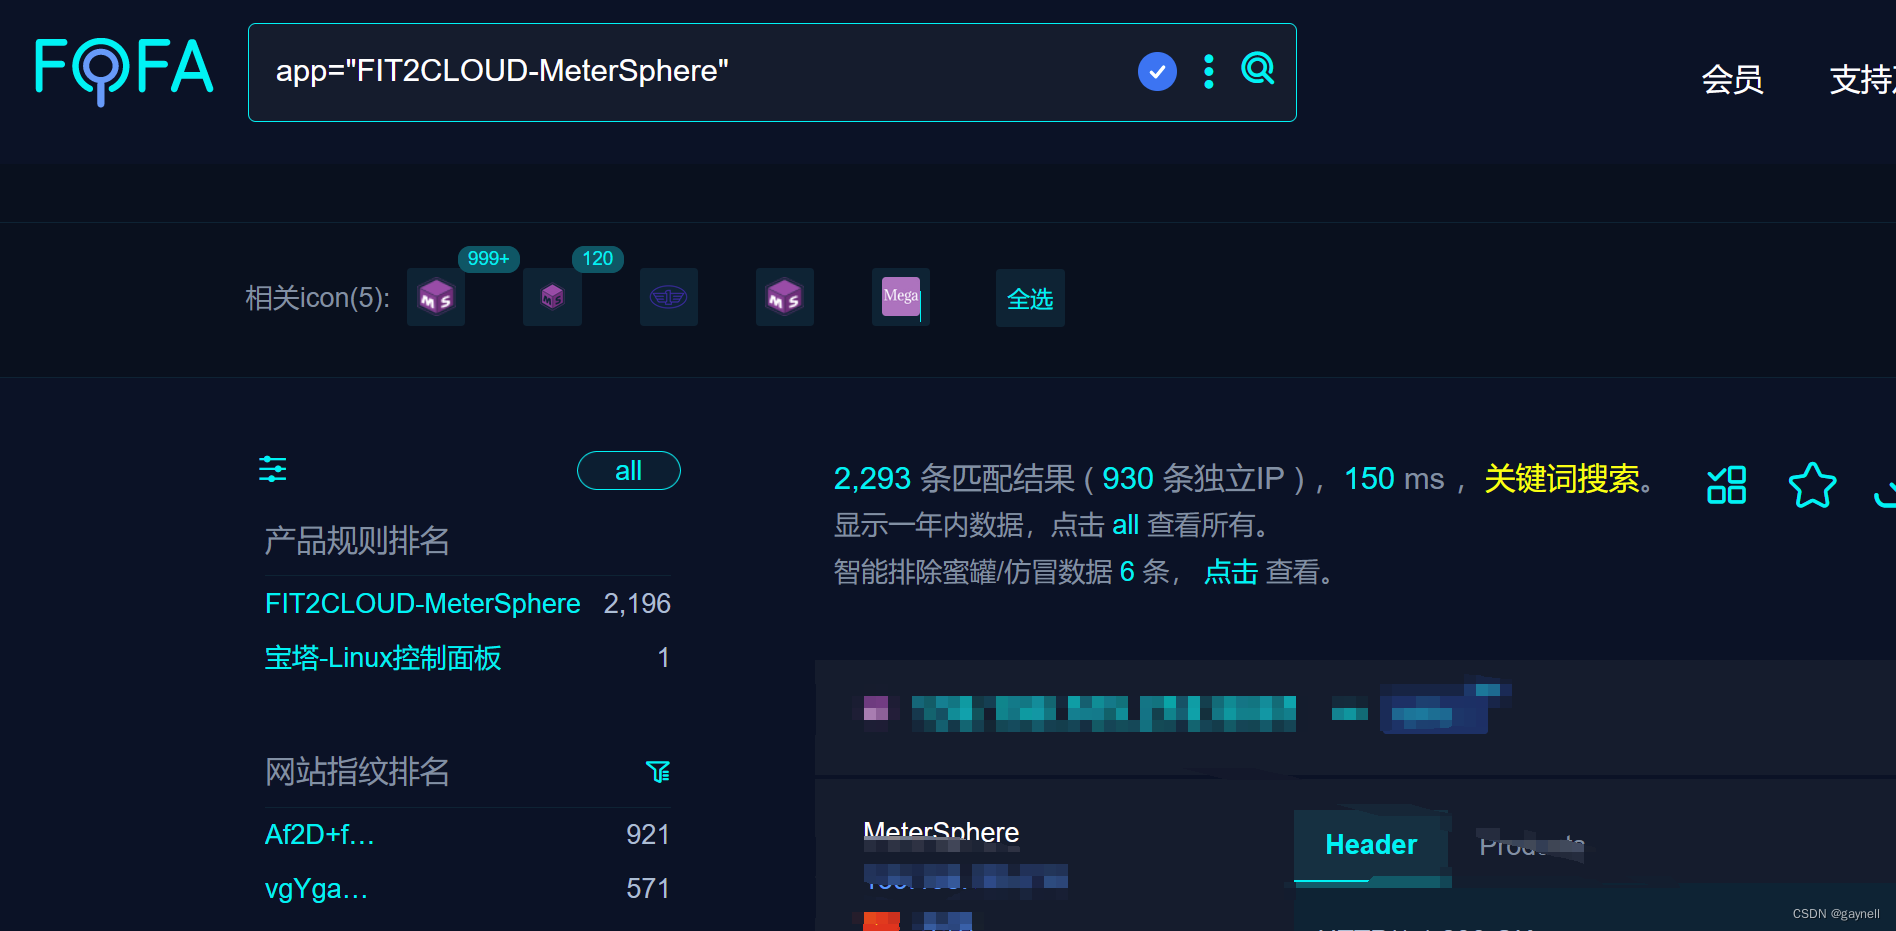Select the second icon with 120 badge
Screen dimensions: 1896x931
point(552,297)
